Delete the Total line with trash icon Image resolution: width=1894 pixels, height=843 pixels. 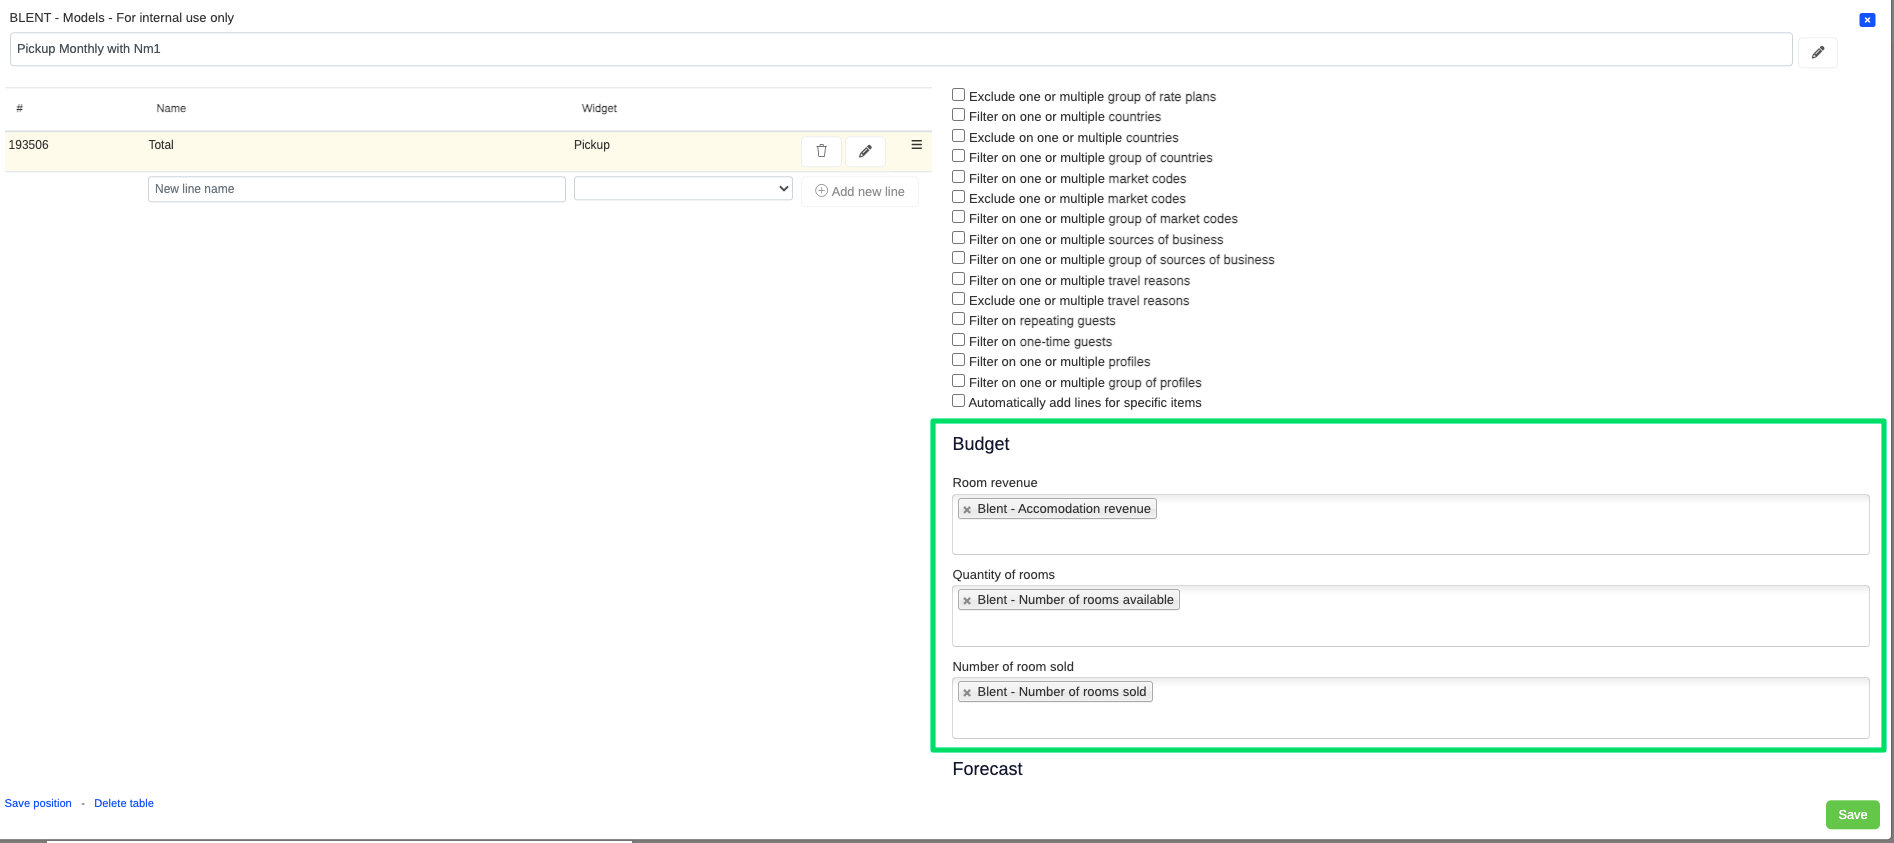(821, 151)
